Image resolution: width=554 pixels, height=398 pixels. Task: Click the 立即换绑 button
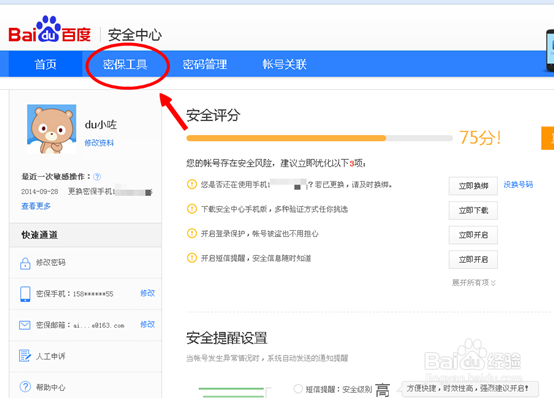coord(473,186)
